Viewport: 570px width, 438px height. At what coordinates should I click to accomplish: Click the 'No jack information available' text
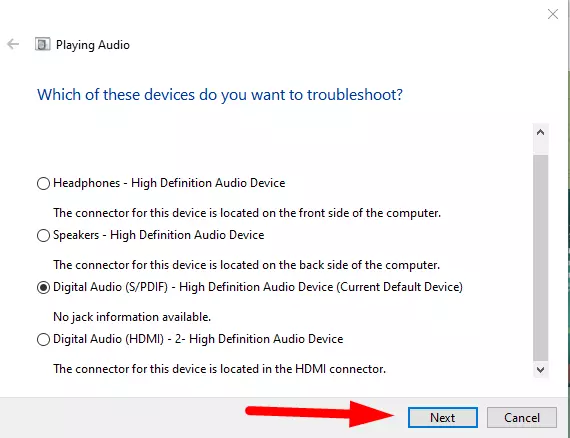coord(132,317)
